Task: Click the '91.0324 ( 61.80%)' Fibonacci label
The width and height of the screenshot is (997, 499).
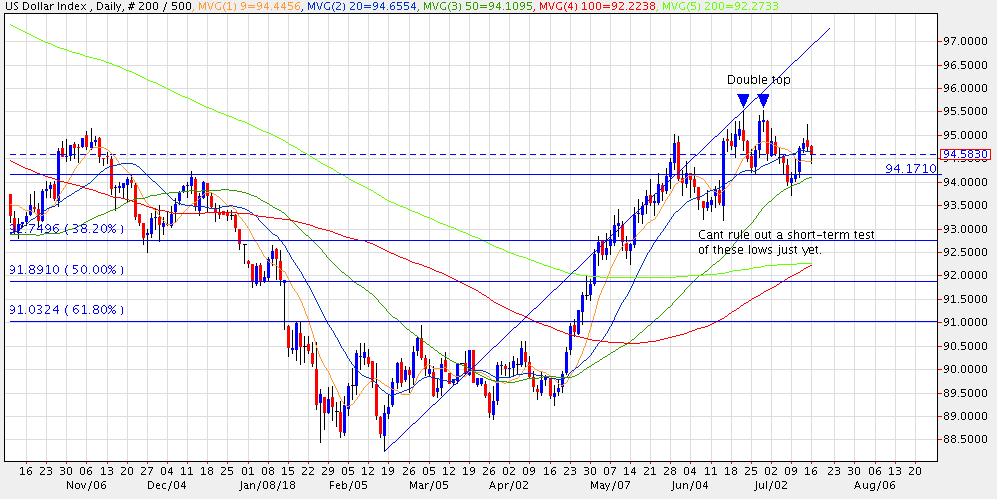Action: point(66,310)
